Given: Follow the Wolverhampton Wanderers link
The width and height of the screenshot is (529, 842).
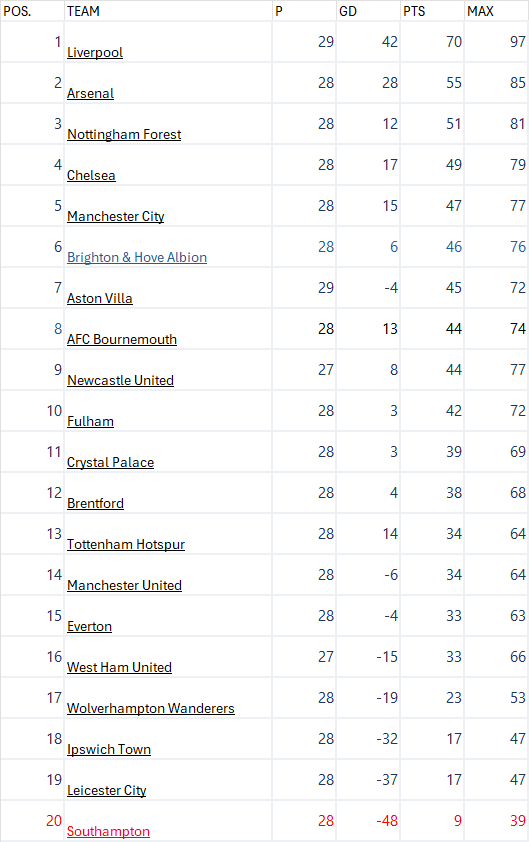Looking at the screenshot, I should (x=150, y=708).
